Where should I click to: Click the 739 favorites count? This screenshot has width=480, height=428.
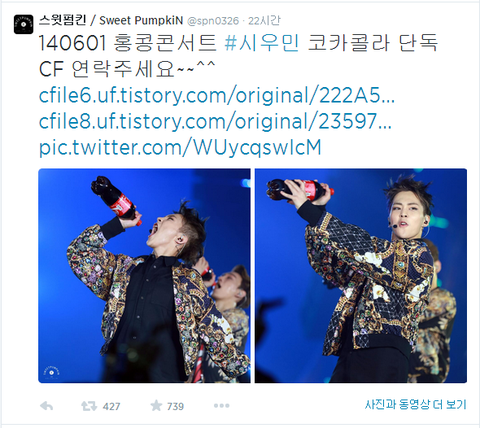tap(175, 407)
